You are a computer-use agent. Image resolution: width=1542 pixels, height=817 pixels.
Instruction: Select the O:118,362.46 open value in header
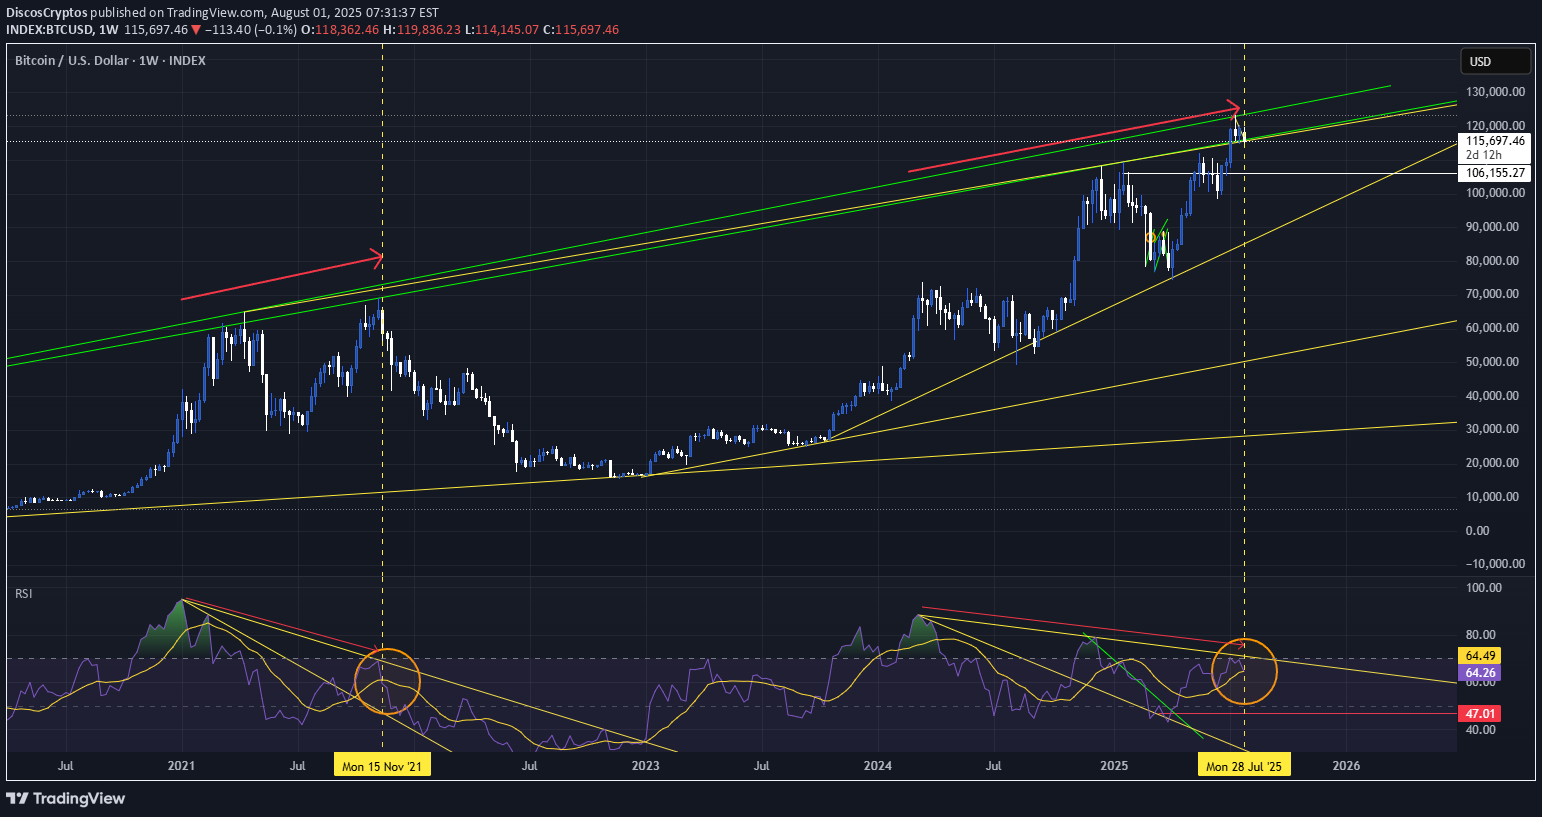tap(340, 30)
